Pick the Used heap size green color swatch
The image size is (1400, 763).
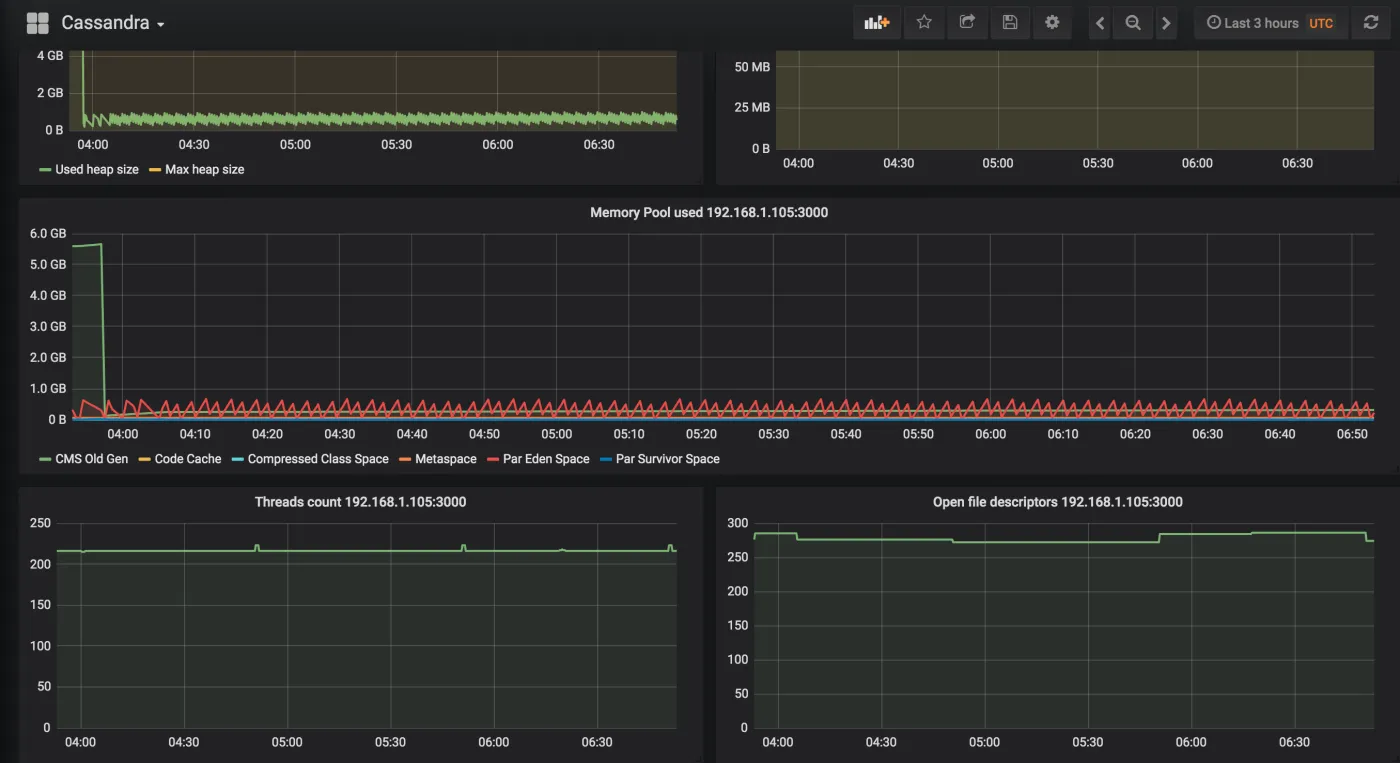click(x=45, y=170)
